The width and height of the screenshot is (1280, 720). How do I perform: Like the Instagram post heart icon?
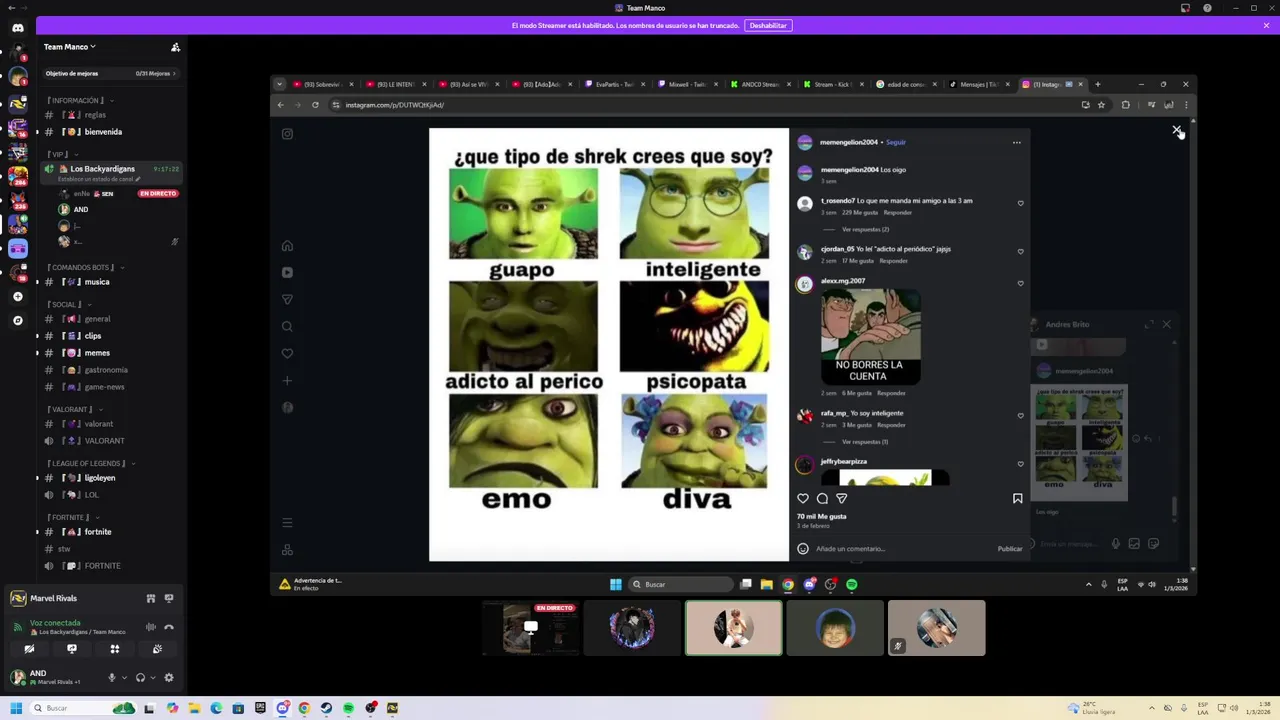pyautogui.click(x=803, y=498)
